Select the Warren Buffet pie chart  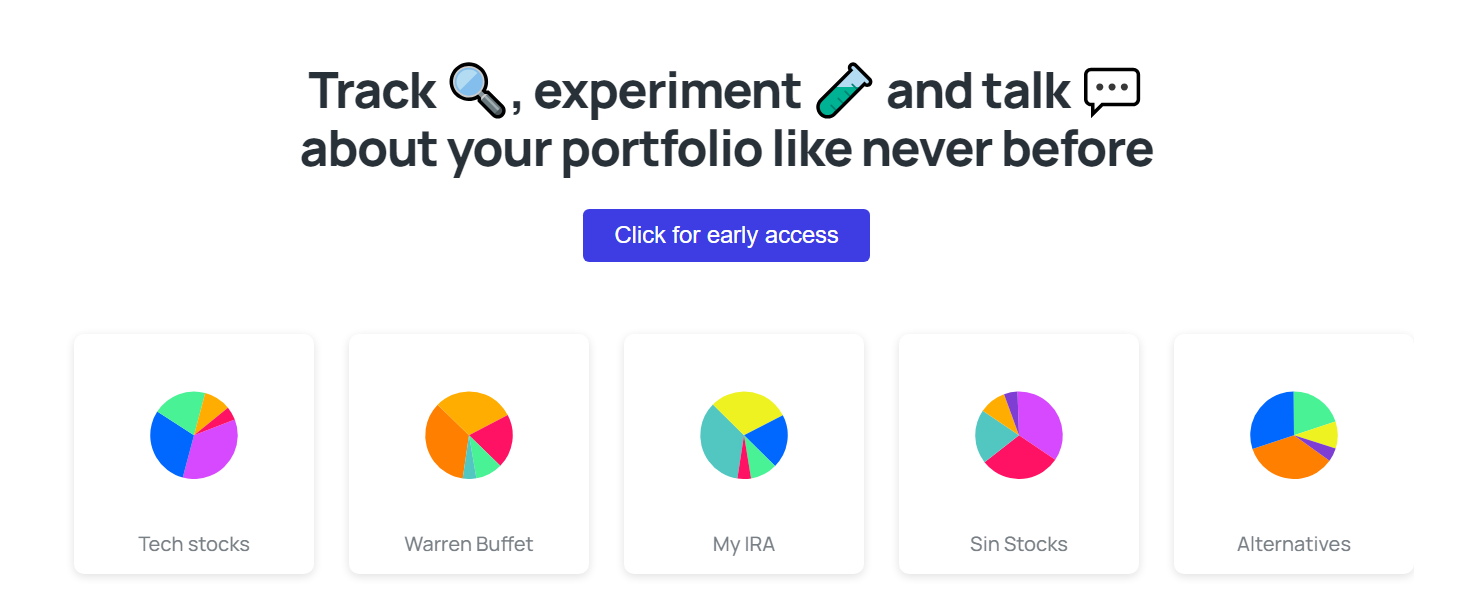(x=469, y=435)
